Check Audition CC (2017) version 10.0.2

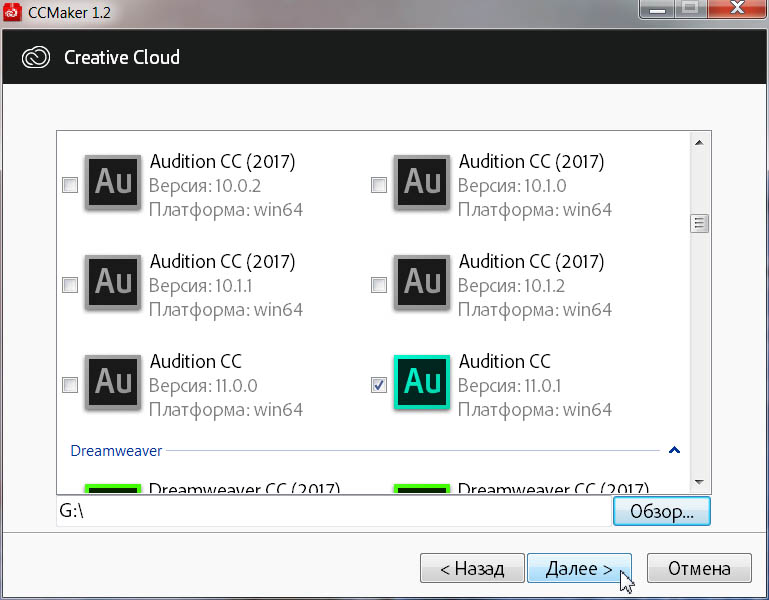70,185
